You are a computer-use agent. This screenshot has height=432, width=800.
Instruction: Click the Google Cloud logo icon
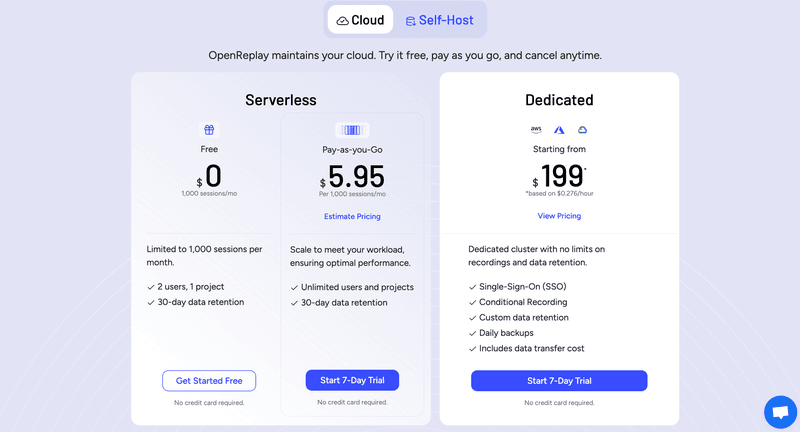click(582, 130)
